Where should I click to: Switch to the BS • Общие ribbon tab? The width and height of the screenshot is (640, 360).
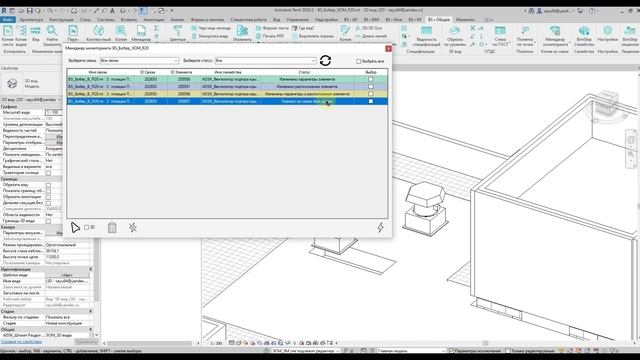point(439,20)
